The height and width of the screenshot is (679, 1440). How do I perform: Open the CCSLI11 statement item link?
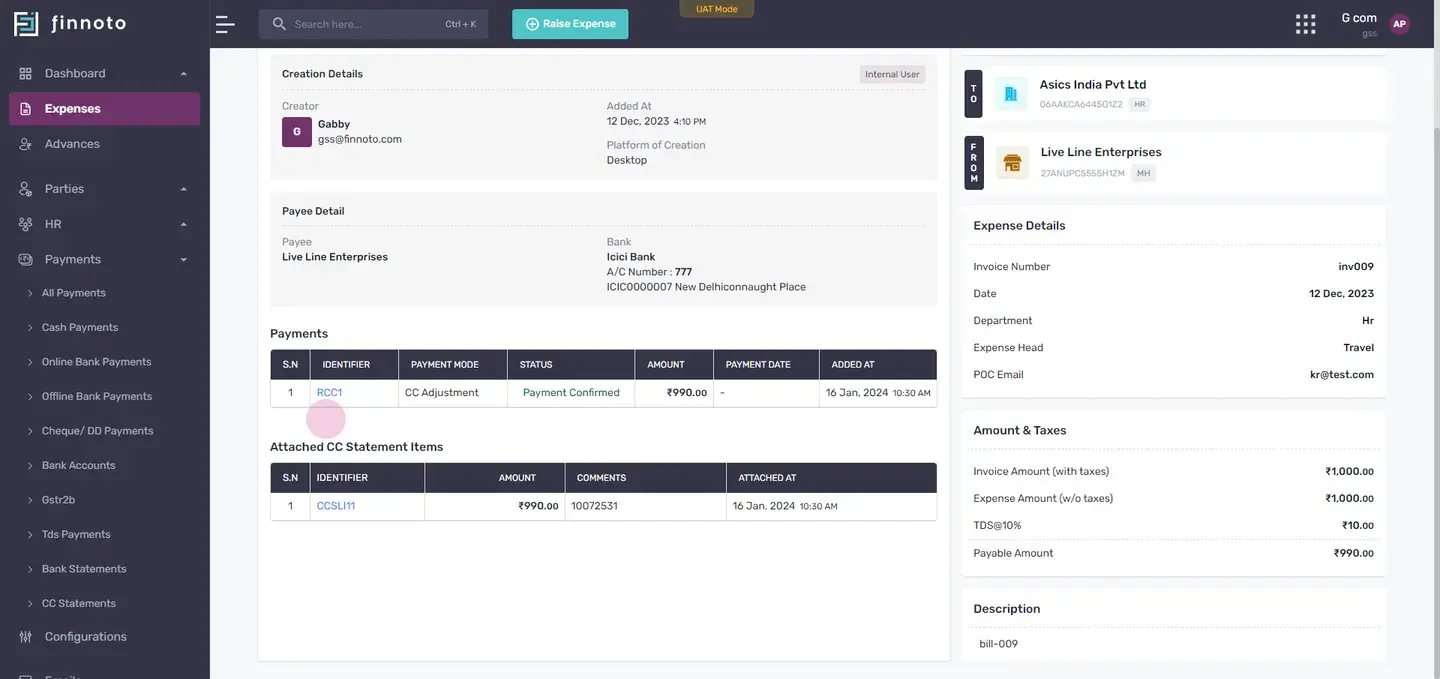(336, 506)
